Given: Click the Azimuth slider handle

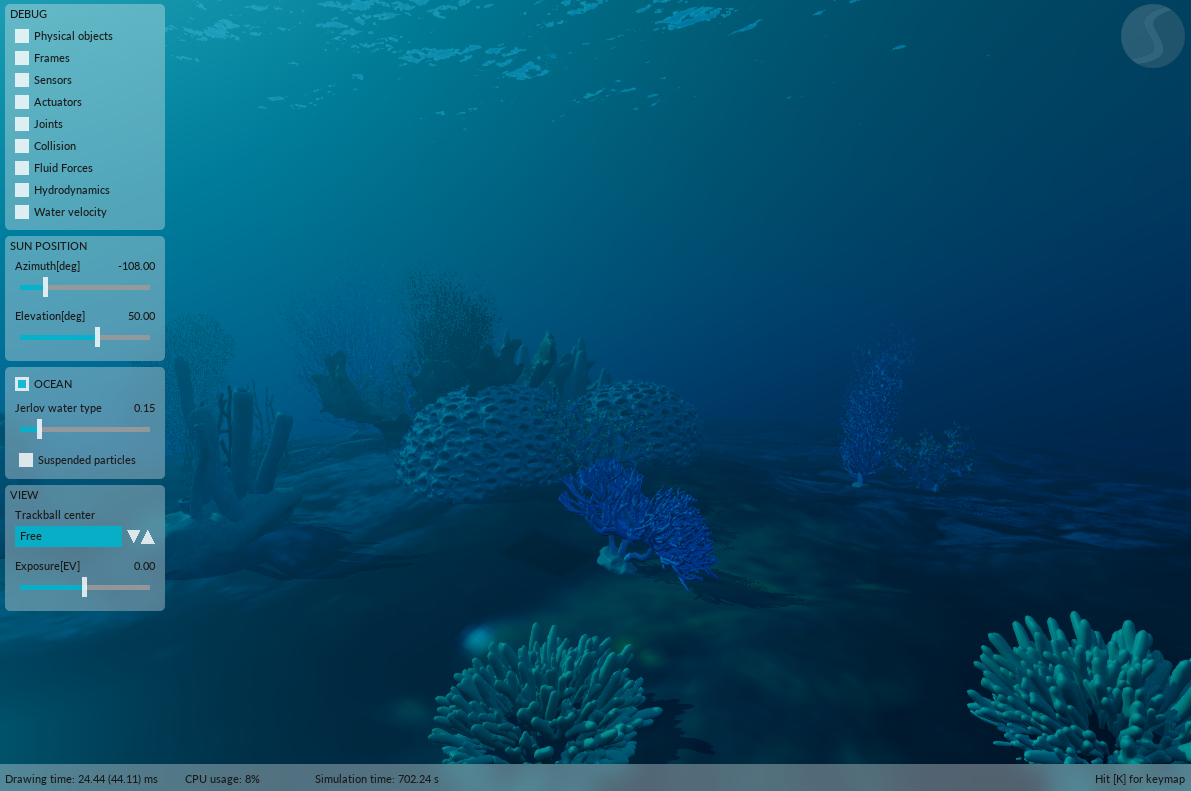Looking at the screenshot, I should pos(45,287).
